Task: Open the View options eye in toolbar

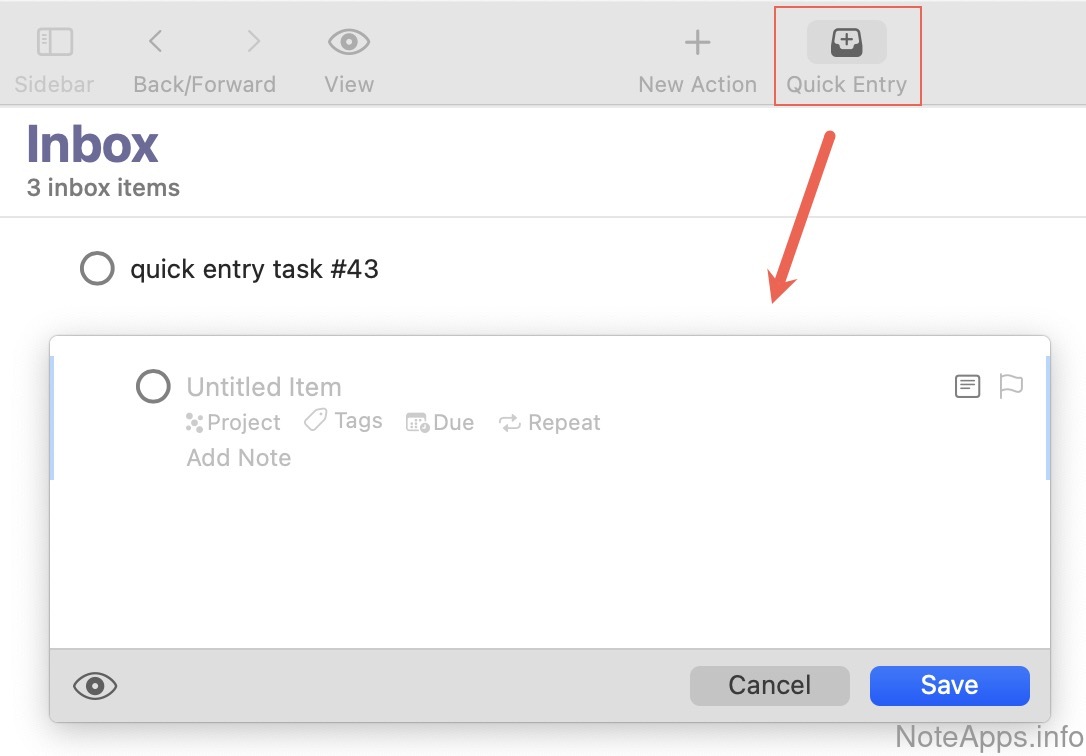Action: click(349, 42)
